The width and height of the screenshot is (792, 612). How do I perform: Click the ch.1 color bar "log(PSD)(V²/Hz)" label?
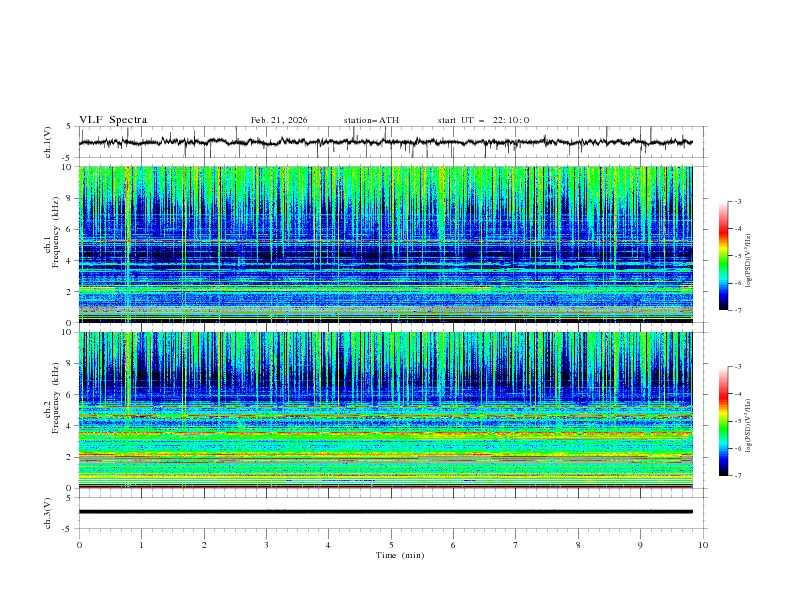pyautogui.click(x=748, y=261)
